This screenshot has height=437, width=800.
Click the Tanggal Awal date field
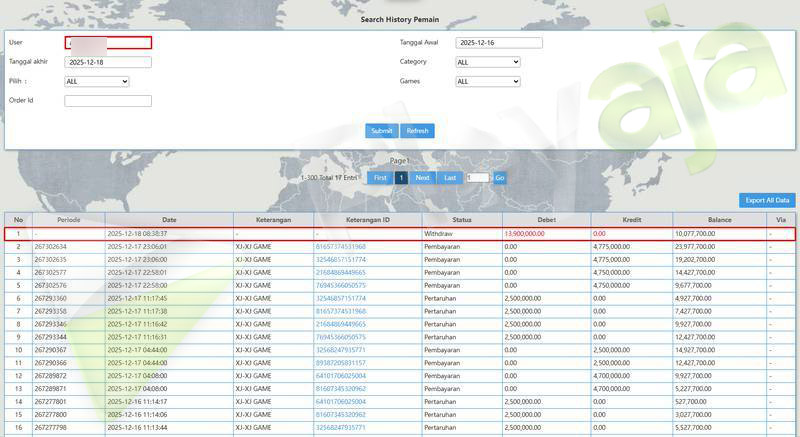(x=498, y=43)
